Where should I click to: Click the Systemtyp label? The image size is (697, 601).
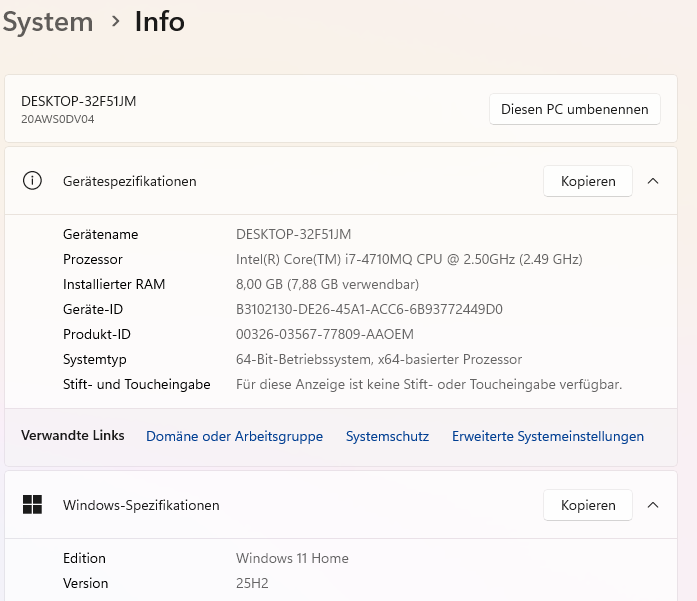click(95, 359)
